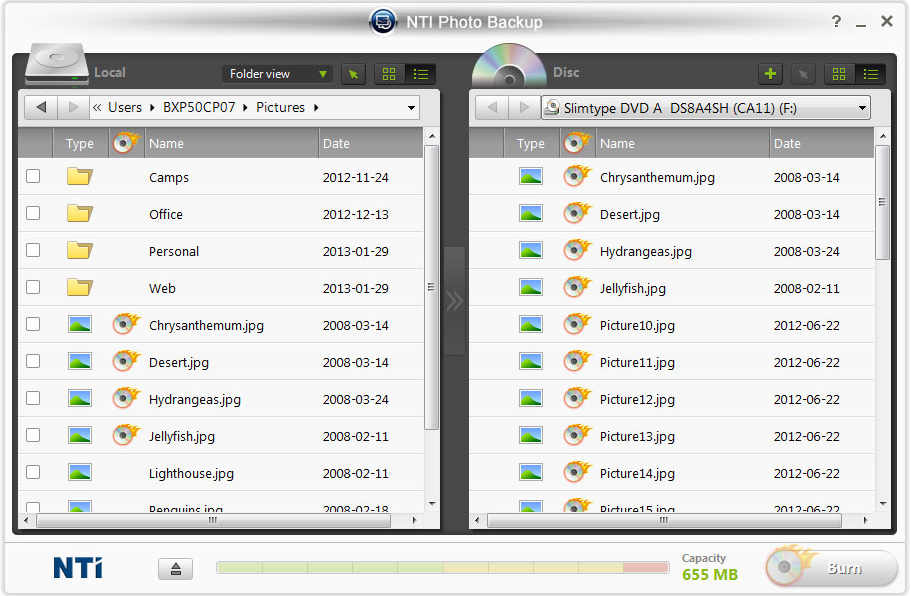Click the Disc panel horizontal scrollbar
Screen dimensions: 911x596
coord(664,520)
